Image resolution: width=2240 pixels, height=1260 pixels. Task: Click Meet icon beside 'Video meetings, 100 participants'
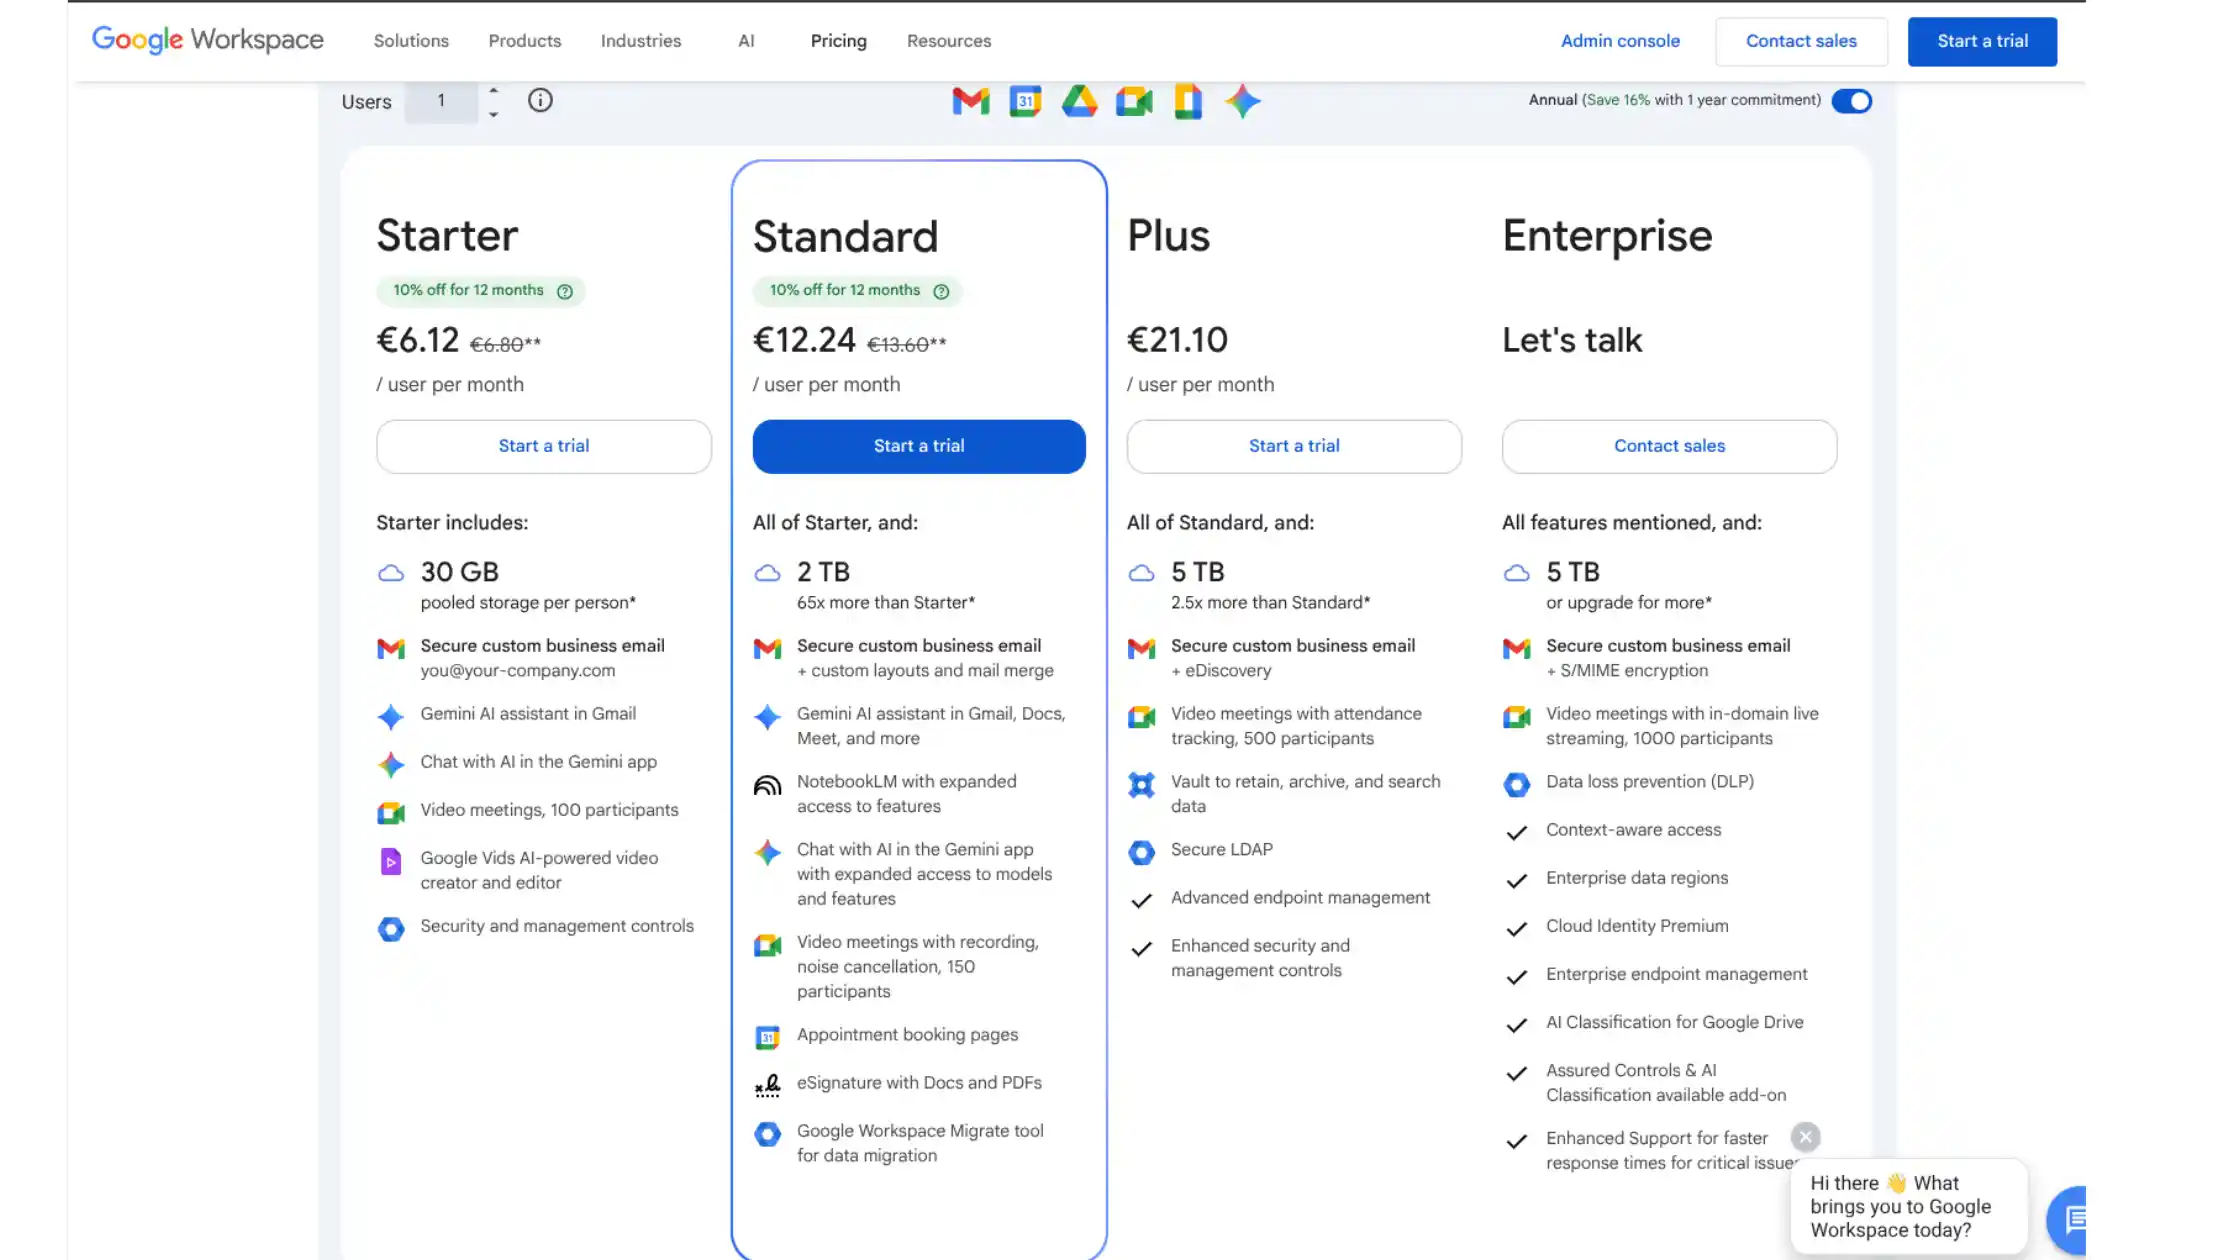coord(391,813)
